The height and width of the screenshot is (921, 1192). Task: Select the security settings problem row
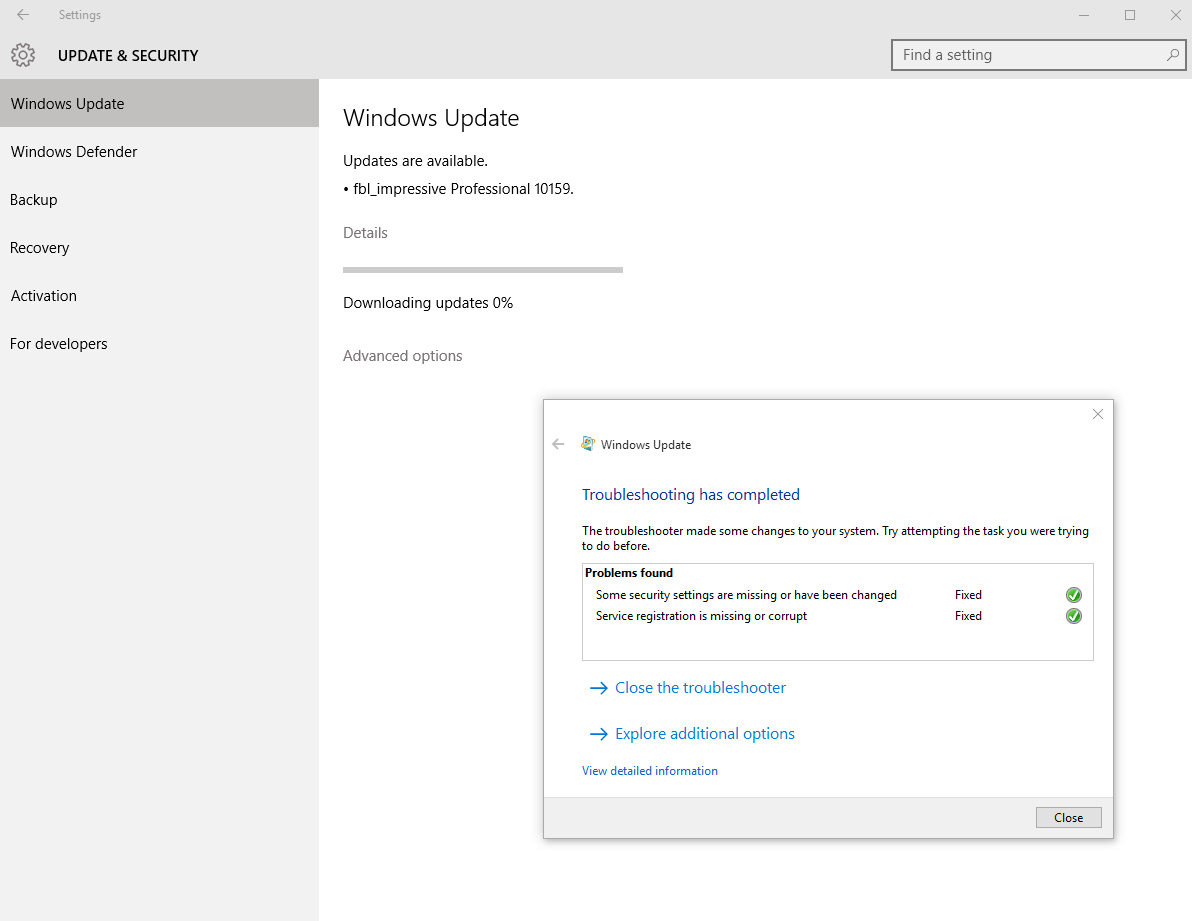[x=838, y=595]
